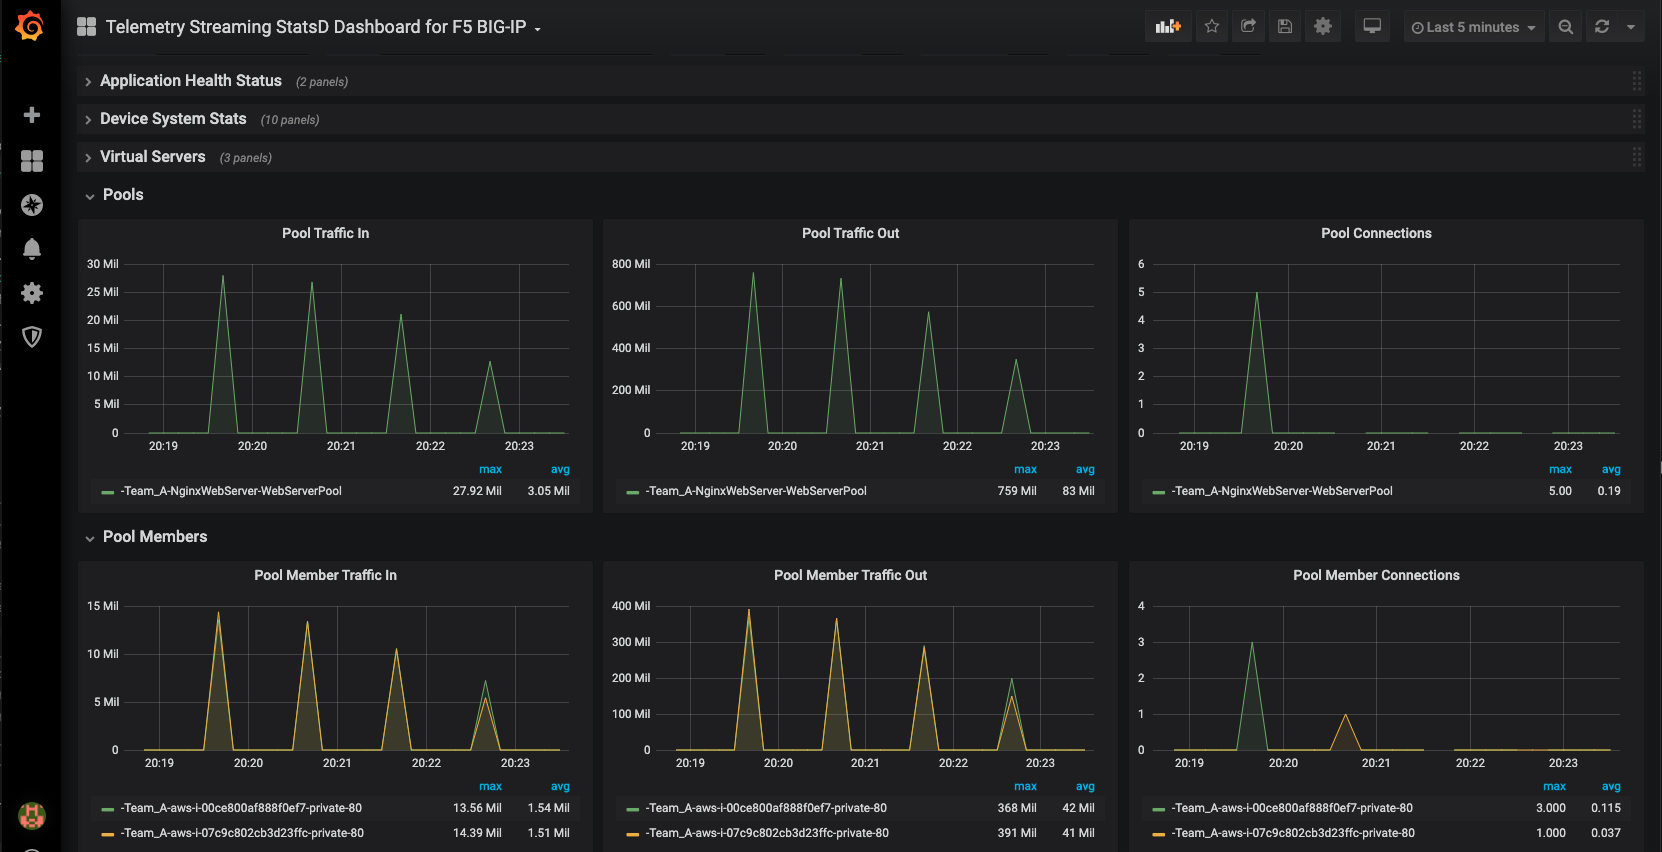Share the dashboard via share icon
The height and width of the screenshot is (852, 1662).
pos(1248,27)
